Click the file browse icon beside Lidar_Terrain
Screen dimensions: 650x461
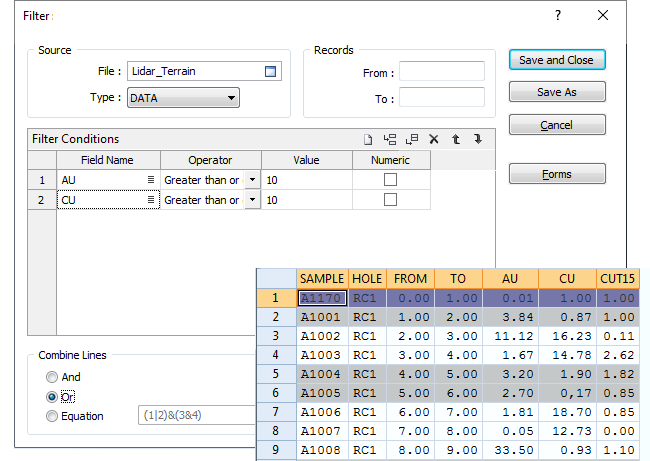tap(270, 71)
